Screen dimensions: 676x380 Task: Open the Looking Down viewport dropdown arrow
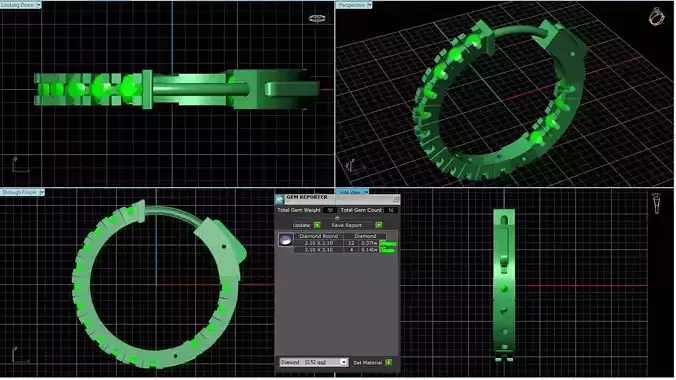click(x=39, y=5)
